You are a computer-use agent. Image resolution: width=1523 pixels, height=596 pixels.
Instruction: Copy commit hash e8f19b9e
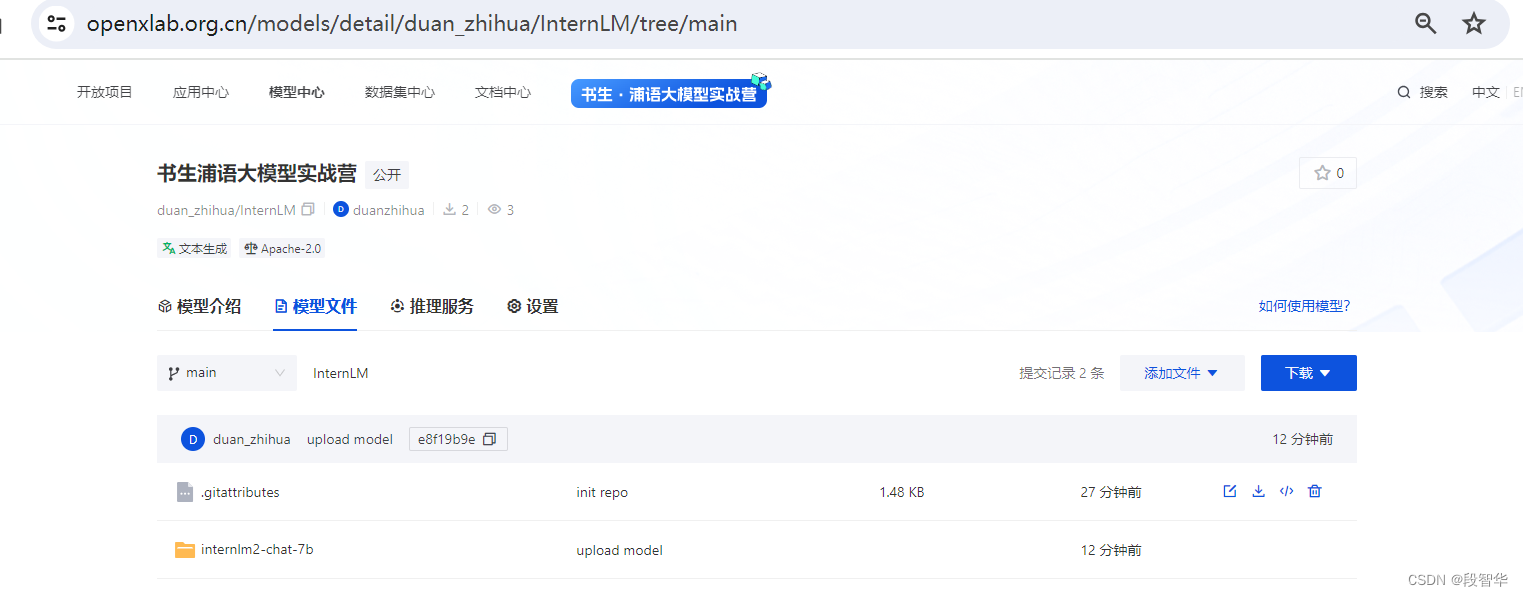(489, 439)
